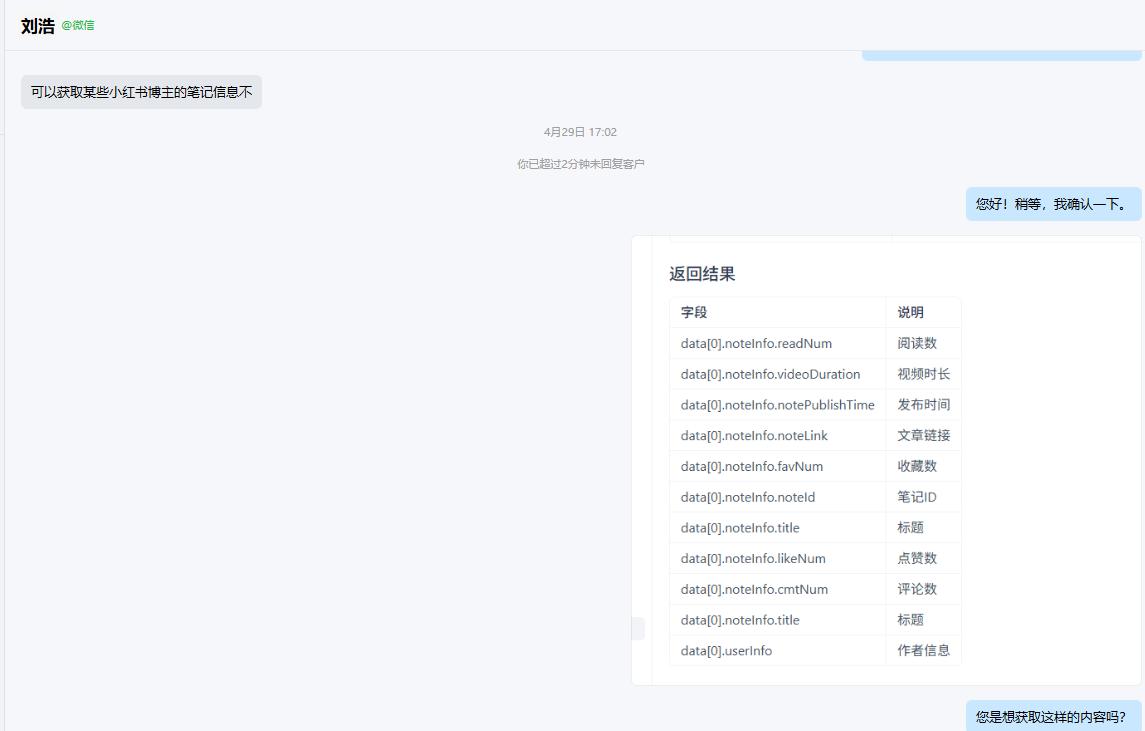Click the message 可以获取某些小红书博主的笔记信息不
1145x731 pixels.
point(142,92)
